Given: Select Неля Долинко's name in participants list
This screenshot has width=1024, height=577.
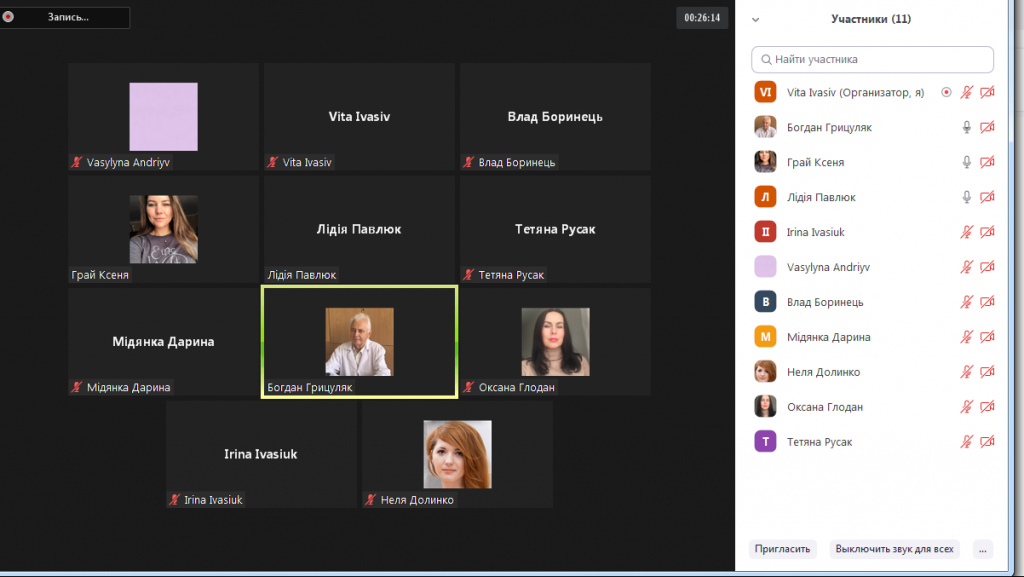Looking at the screenshot, I should [x=823, y=372].
